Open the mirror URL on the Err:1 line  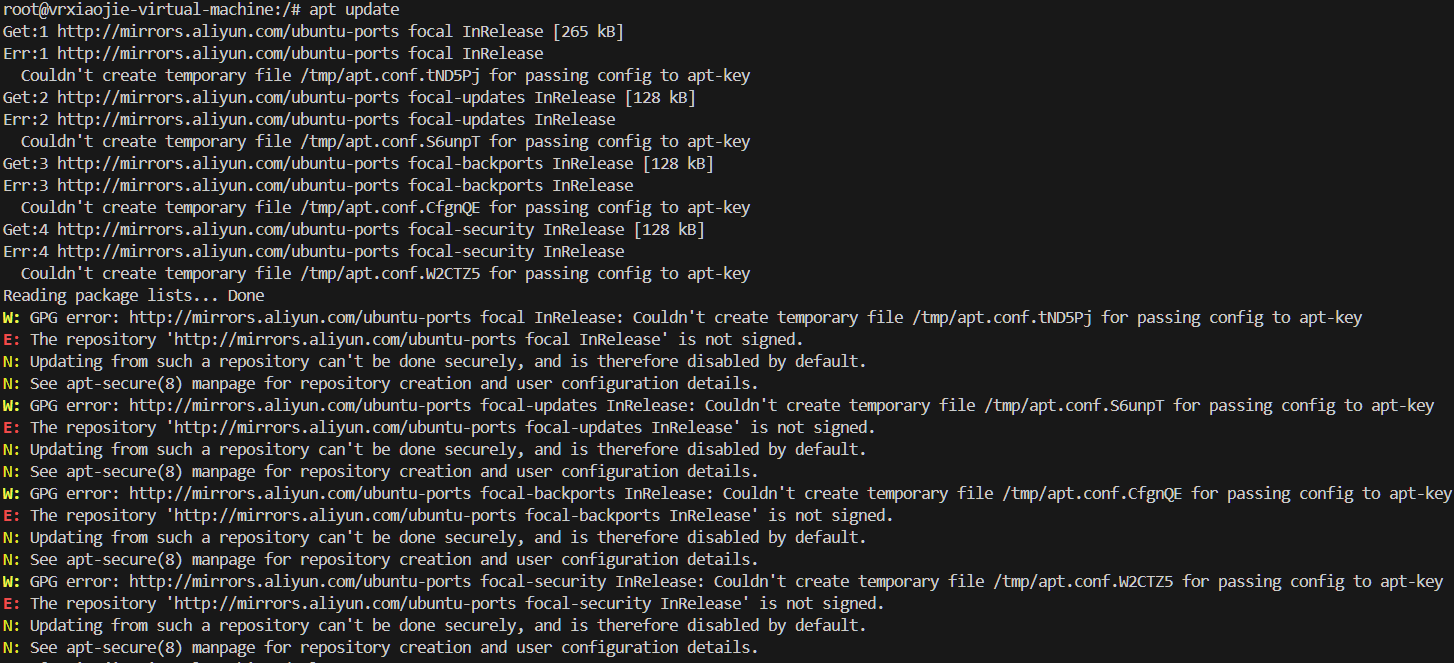[x=229, y=54]
